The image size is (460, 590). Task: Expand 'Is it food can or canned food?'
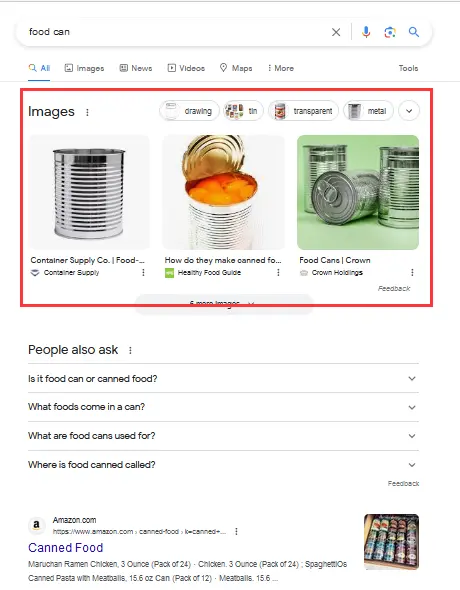(223, 379)
